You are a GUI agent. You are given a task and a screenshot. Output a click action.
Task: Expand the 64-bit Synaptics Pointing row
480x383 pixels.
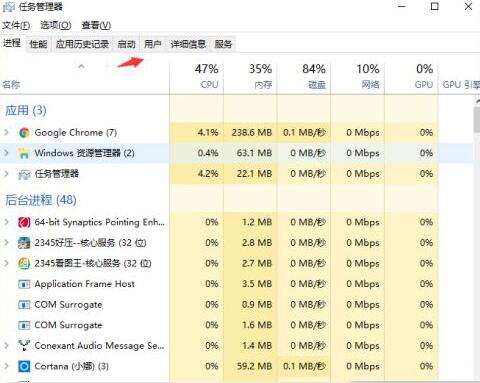[6, 222]
